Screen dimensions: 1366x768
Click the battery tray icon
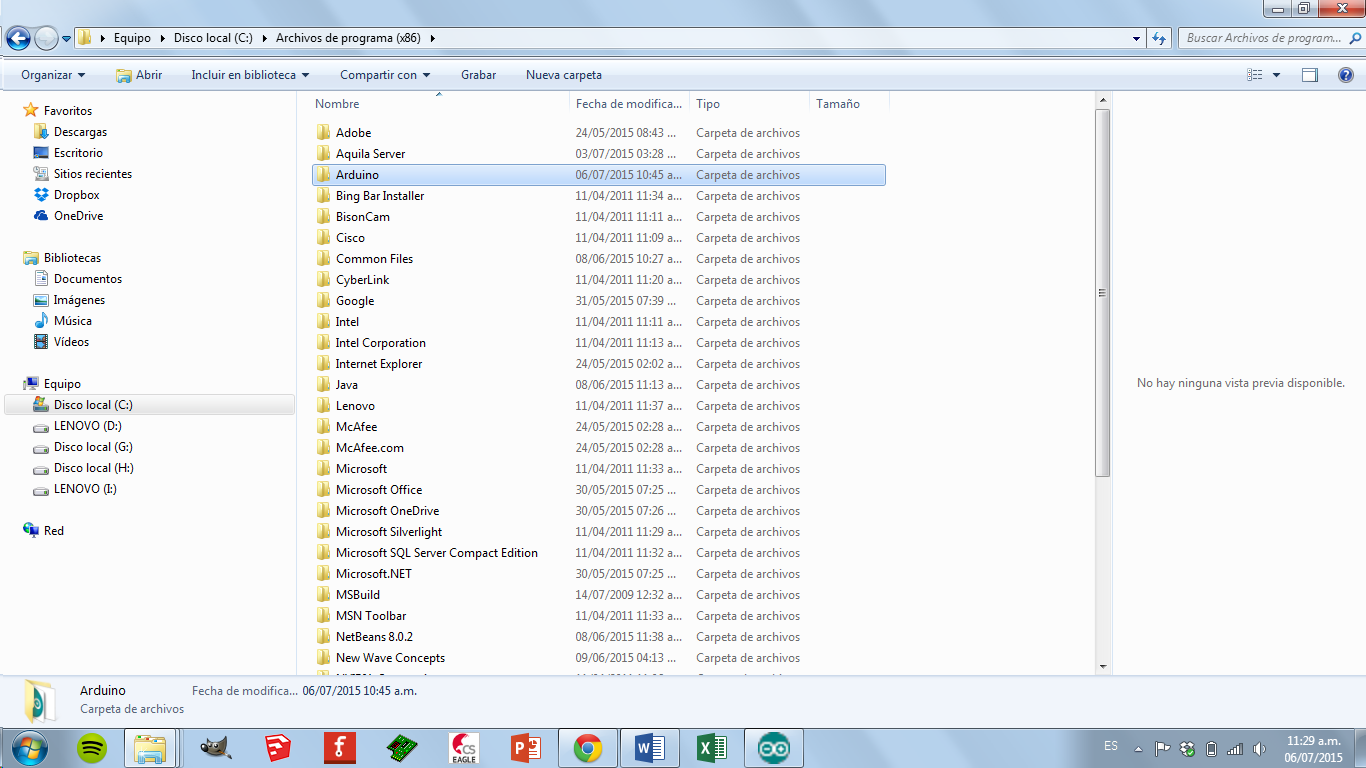point(1211,748)
